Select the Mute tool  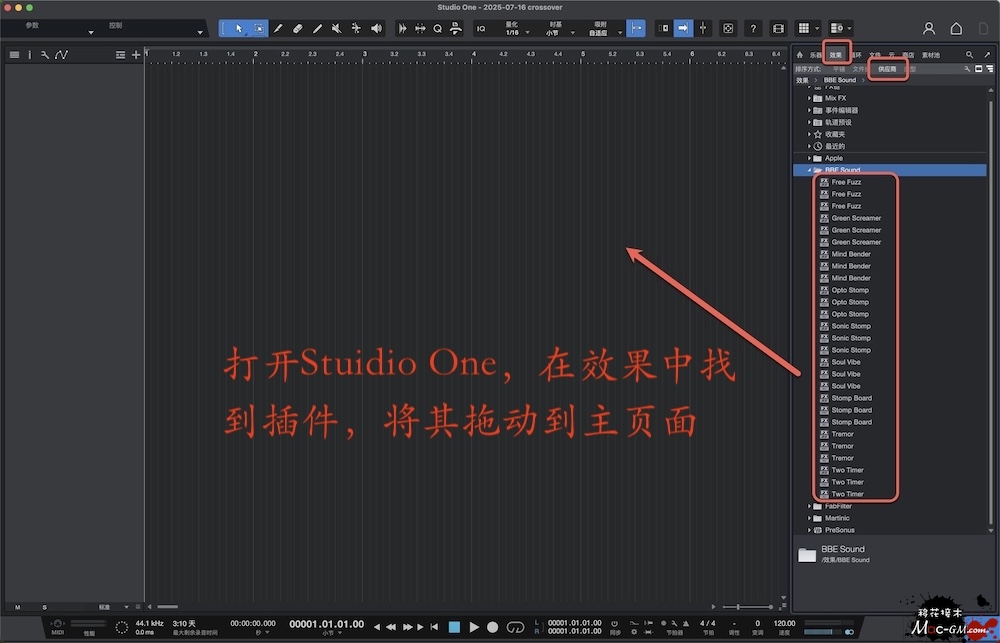click(336, 28)
